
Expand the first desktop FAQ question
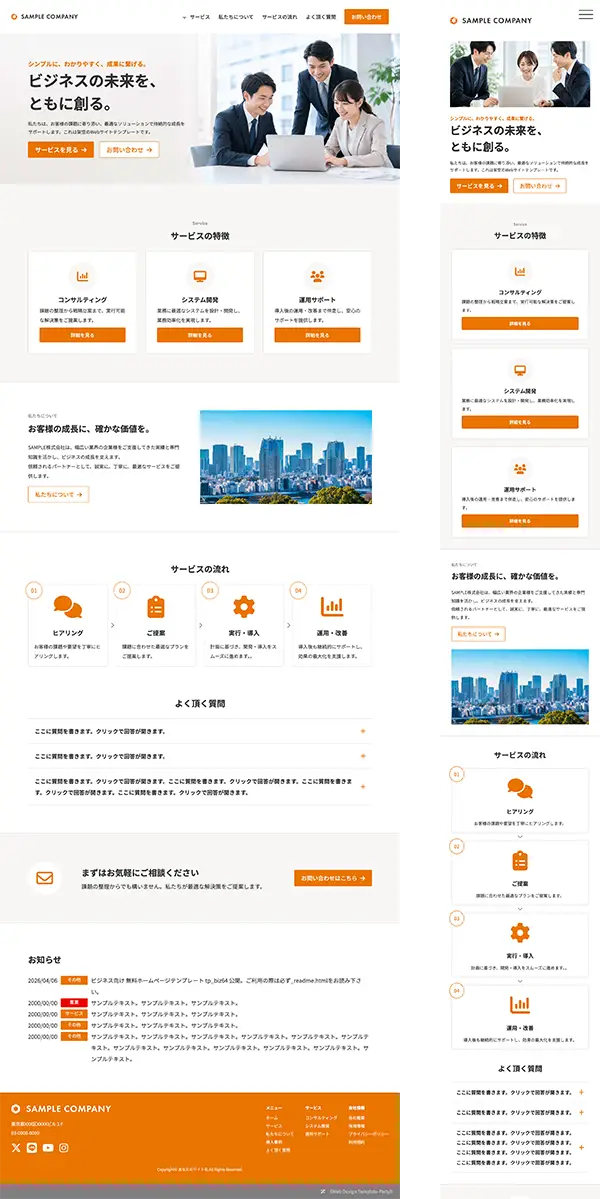(200, 731)
